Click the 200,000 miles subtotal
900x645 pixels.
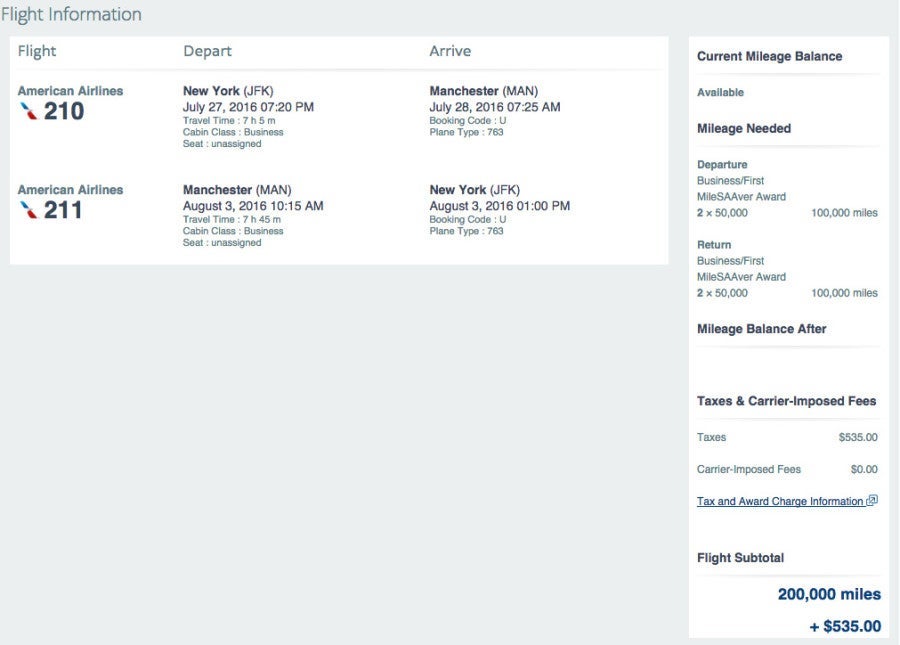point(829,595)
